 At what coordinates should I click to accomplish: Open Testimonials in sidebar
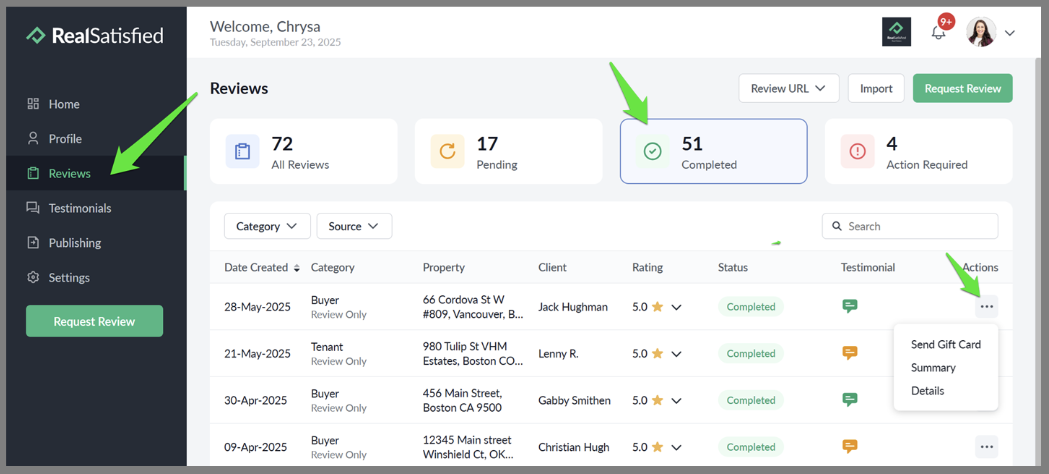click(x=69, y=208)
